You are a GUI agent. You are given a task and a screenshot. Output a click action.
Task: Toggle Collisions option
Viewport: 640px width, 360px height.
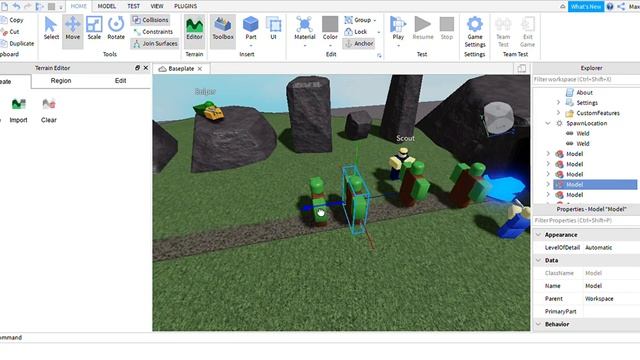(x=151, y=20)
